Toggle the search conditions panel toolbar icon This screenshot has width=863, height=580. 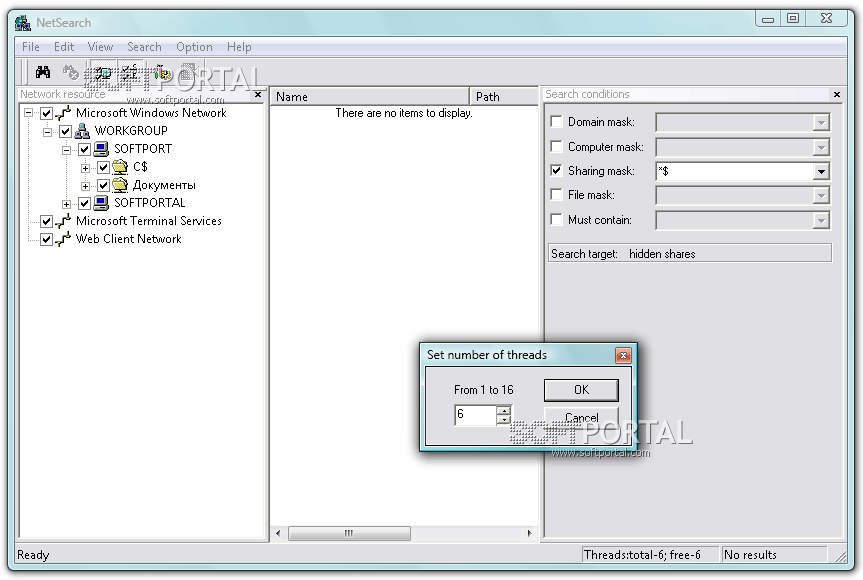tap(130, 72)
